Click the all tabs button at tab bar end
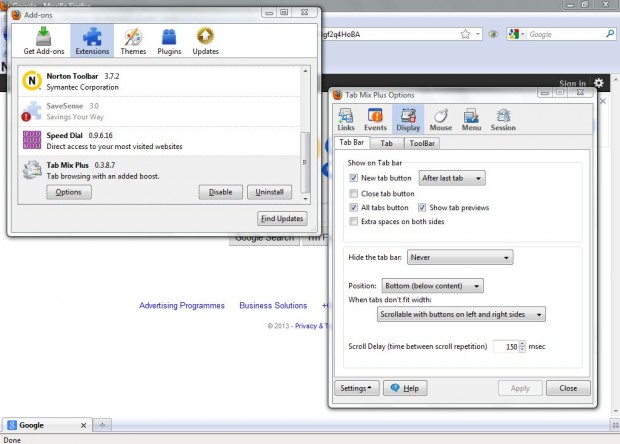Image resolution: width=620 pixels, height=444 pixels. (615, 425)
